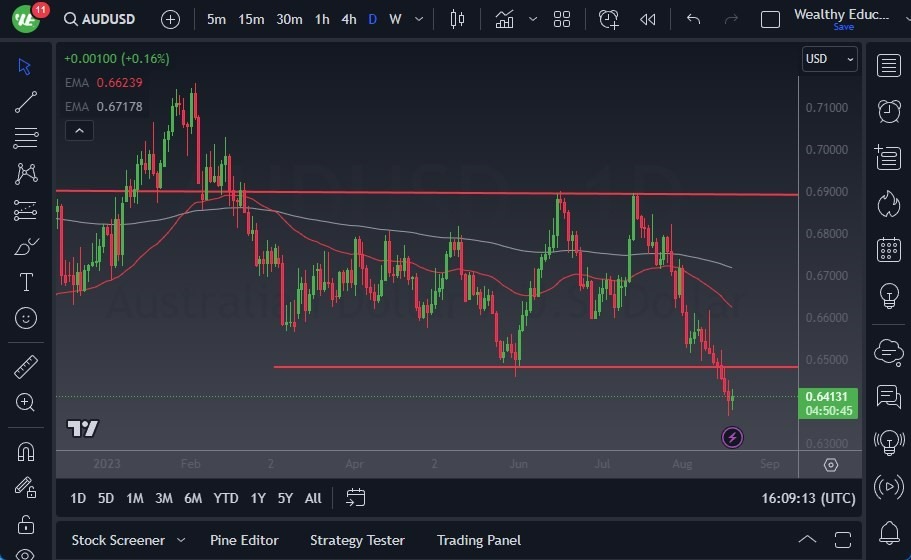The width and height of the screenshot is (911, 560).
Task: Set chart range to YTD
Action: [x=225, y=498]
